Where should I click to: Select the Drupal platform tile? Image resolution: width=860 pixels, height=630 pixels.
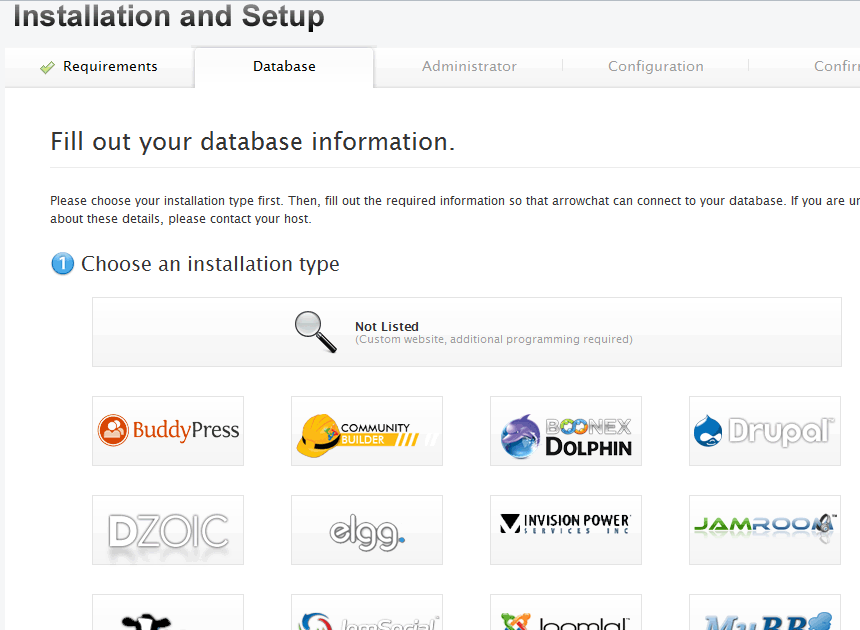coord(765,431)
